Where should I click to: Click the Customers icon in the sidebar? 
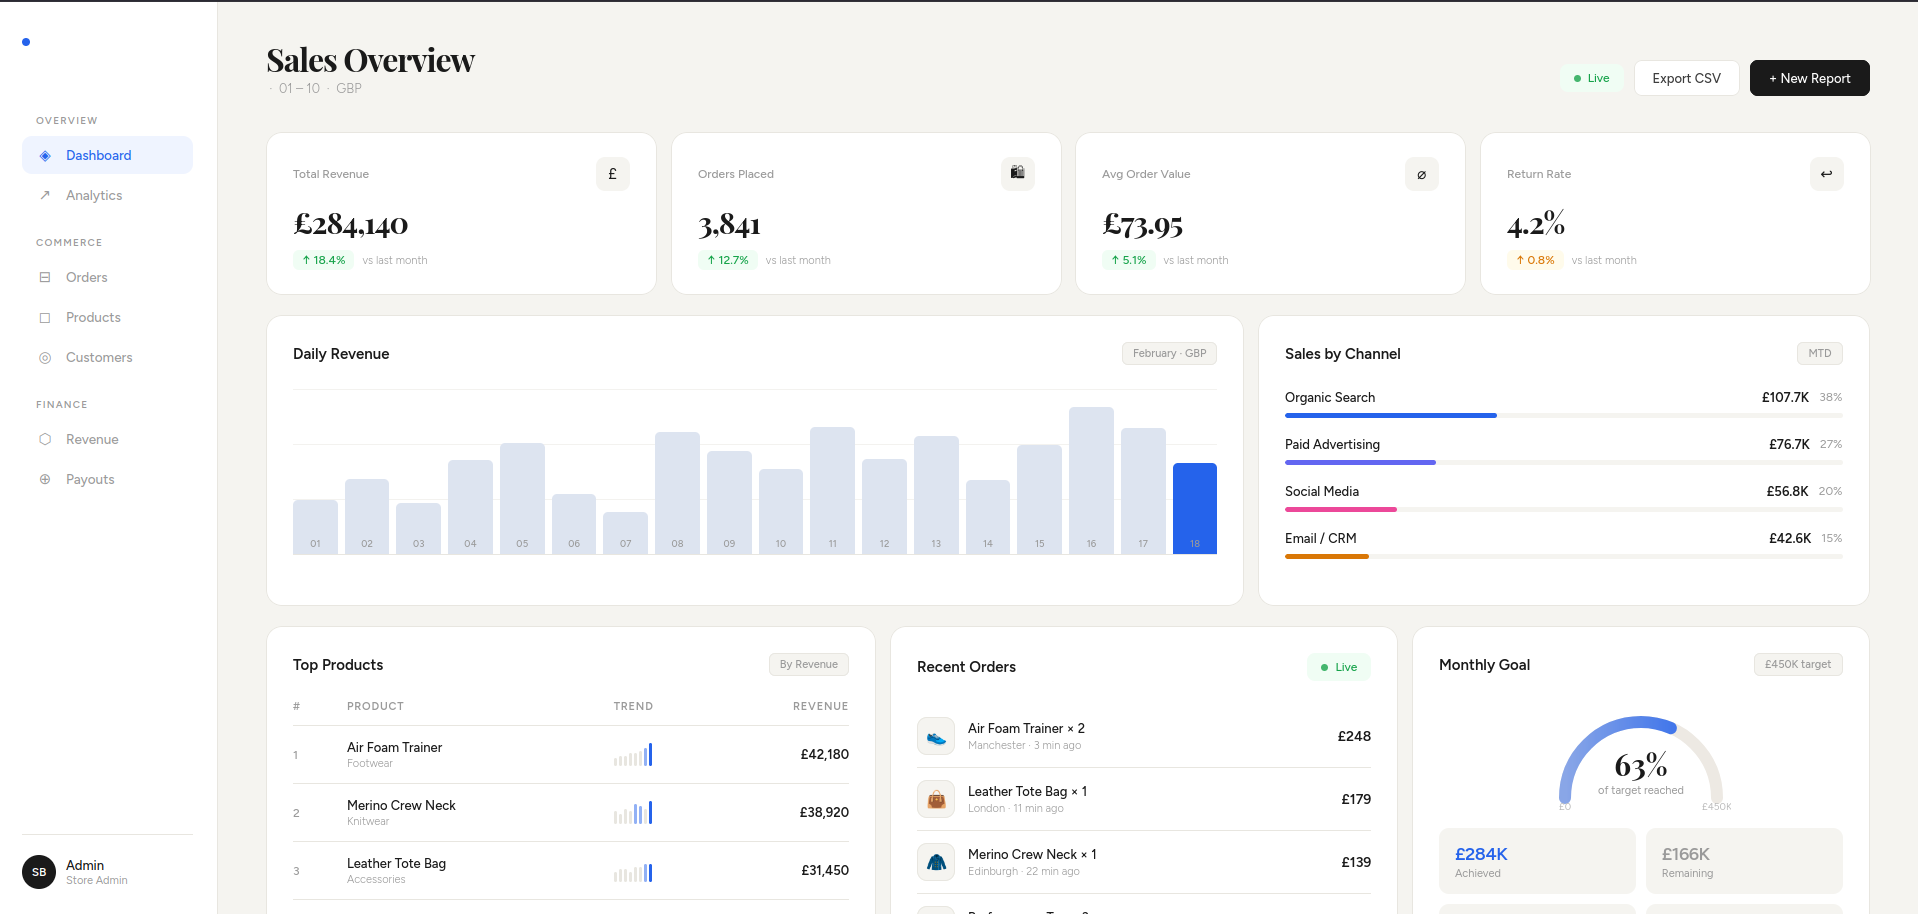pos(45,357)
